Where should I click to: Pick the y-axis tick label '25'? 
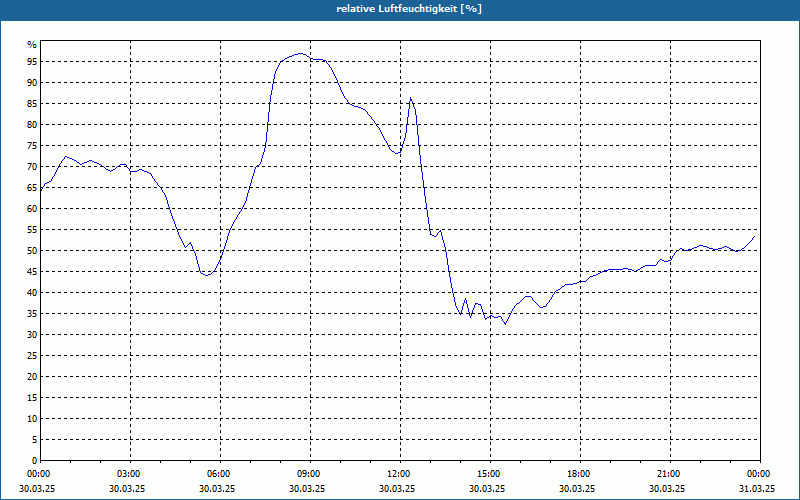point(32,356)
